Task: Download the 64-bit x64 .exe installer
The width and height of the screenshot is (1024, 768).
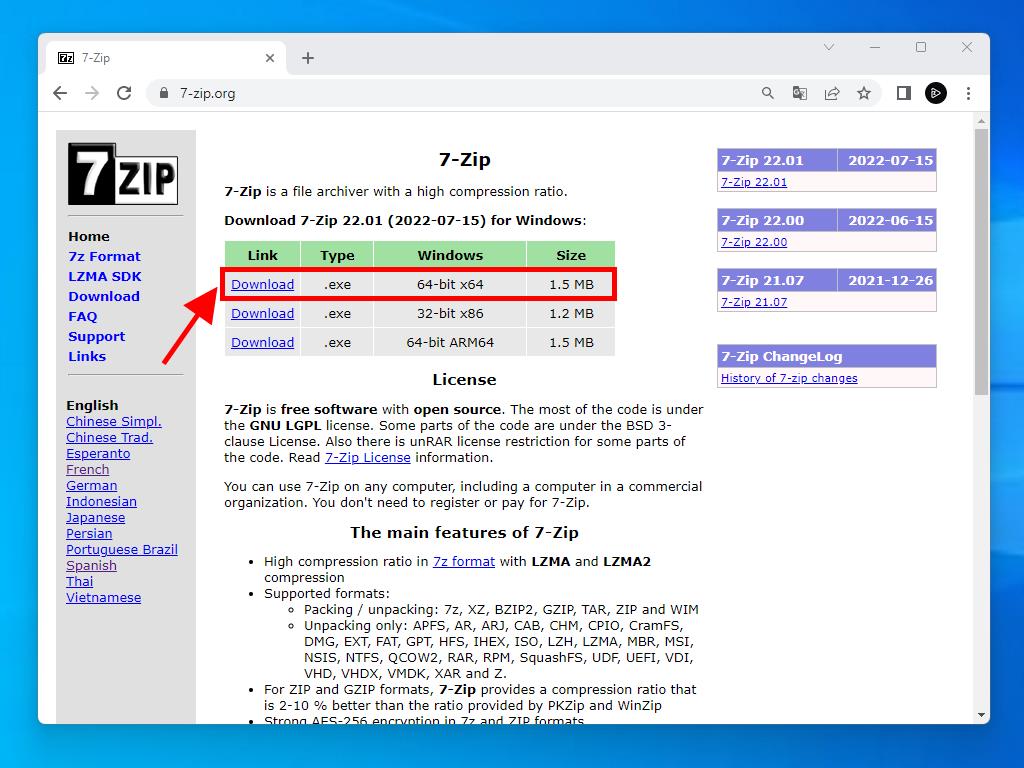Action: pyautogui.click(x=263, y=285)
